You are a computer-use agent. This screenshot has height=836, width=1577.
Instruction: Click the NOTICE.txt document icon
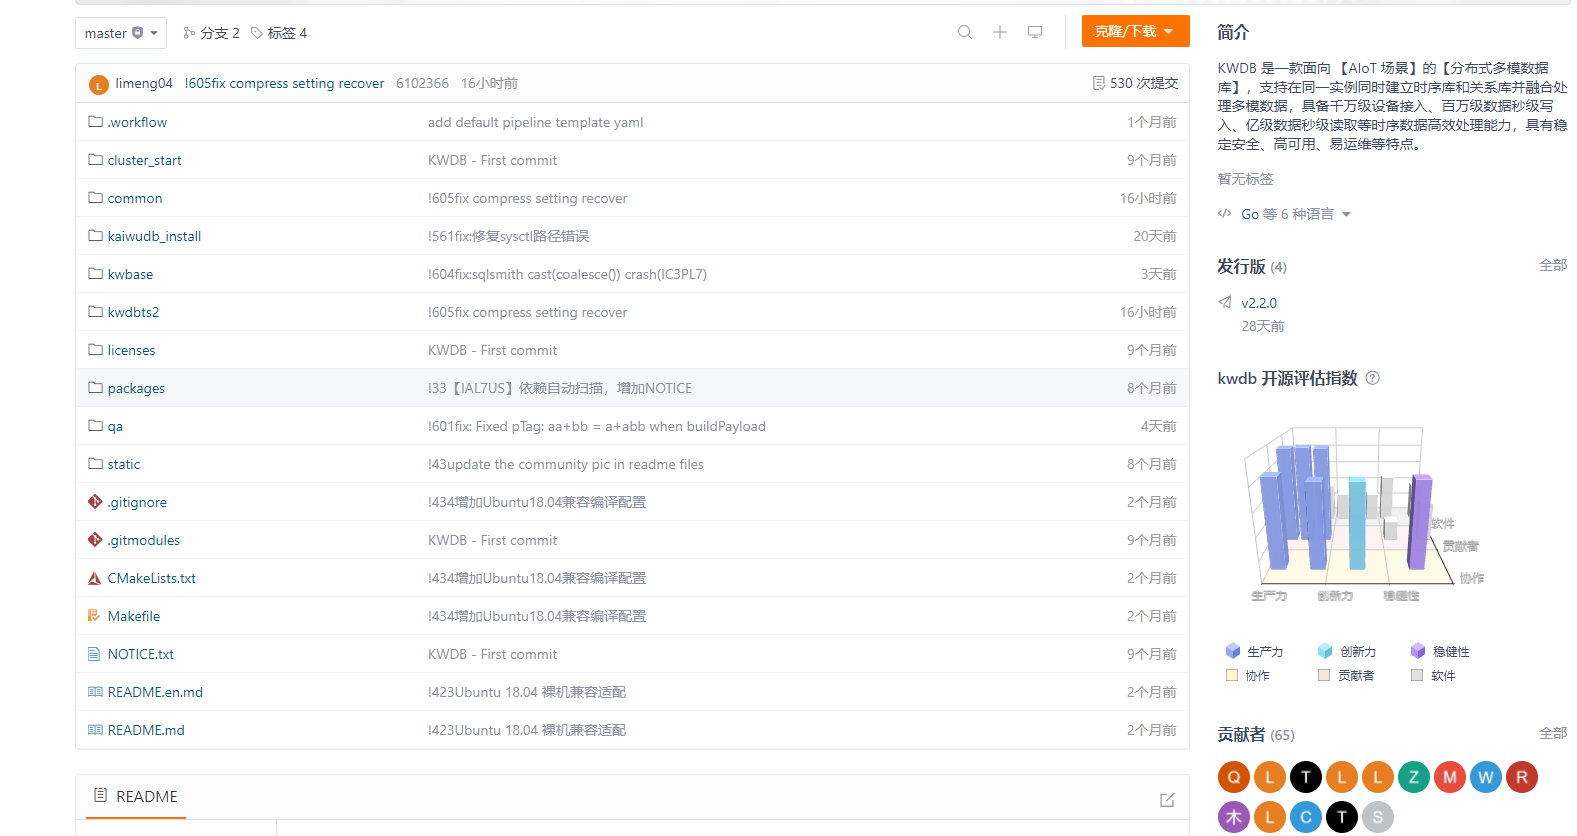(95, 654)
